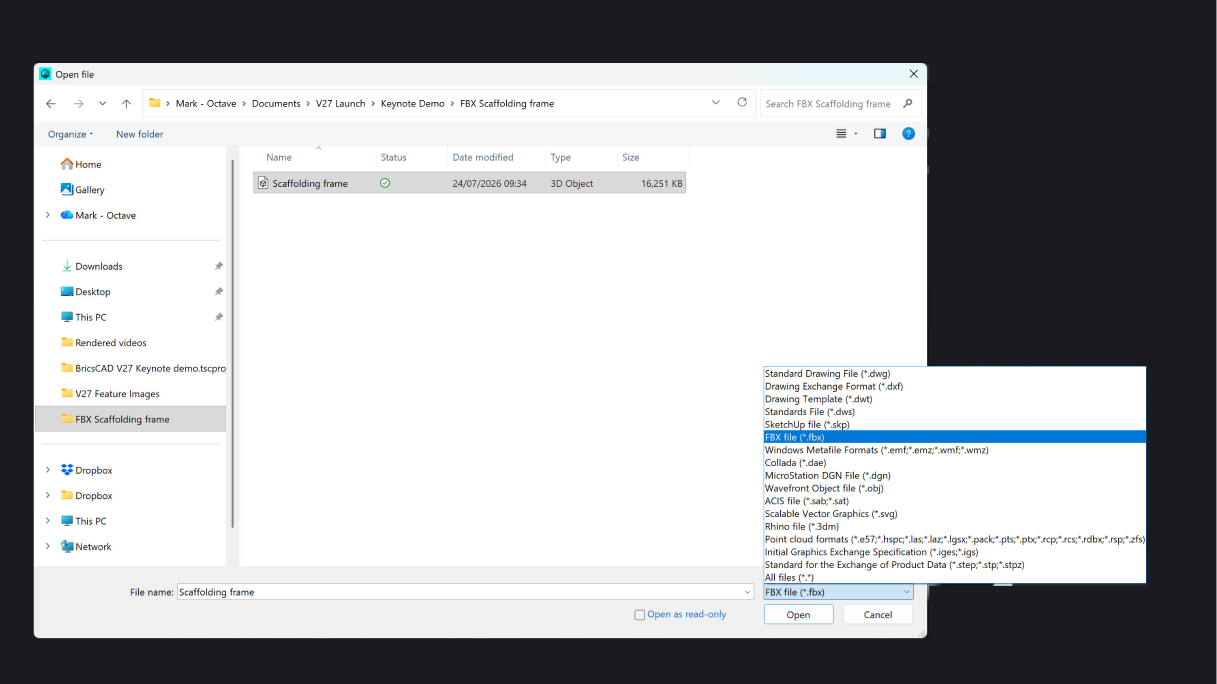This screenshot has height=684, width=1217.
Task: Open the Rendered videos folder
Action: (111, 343)
